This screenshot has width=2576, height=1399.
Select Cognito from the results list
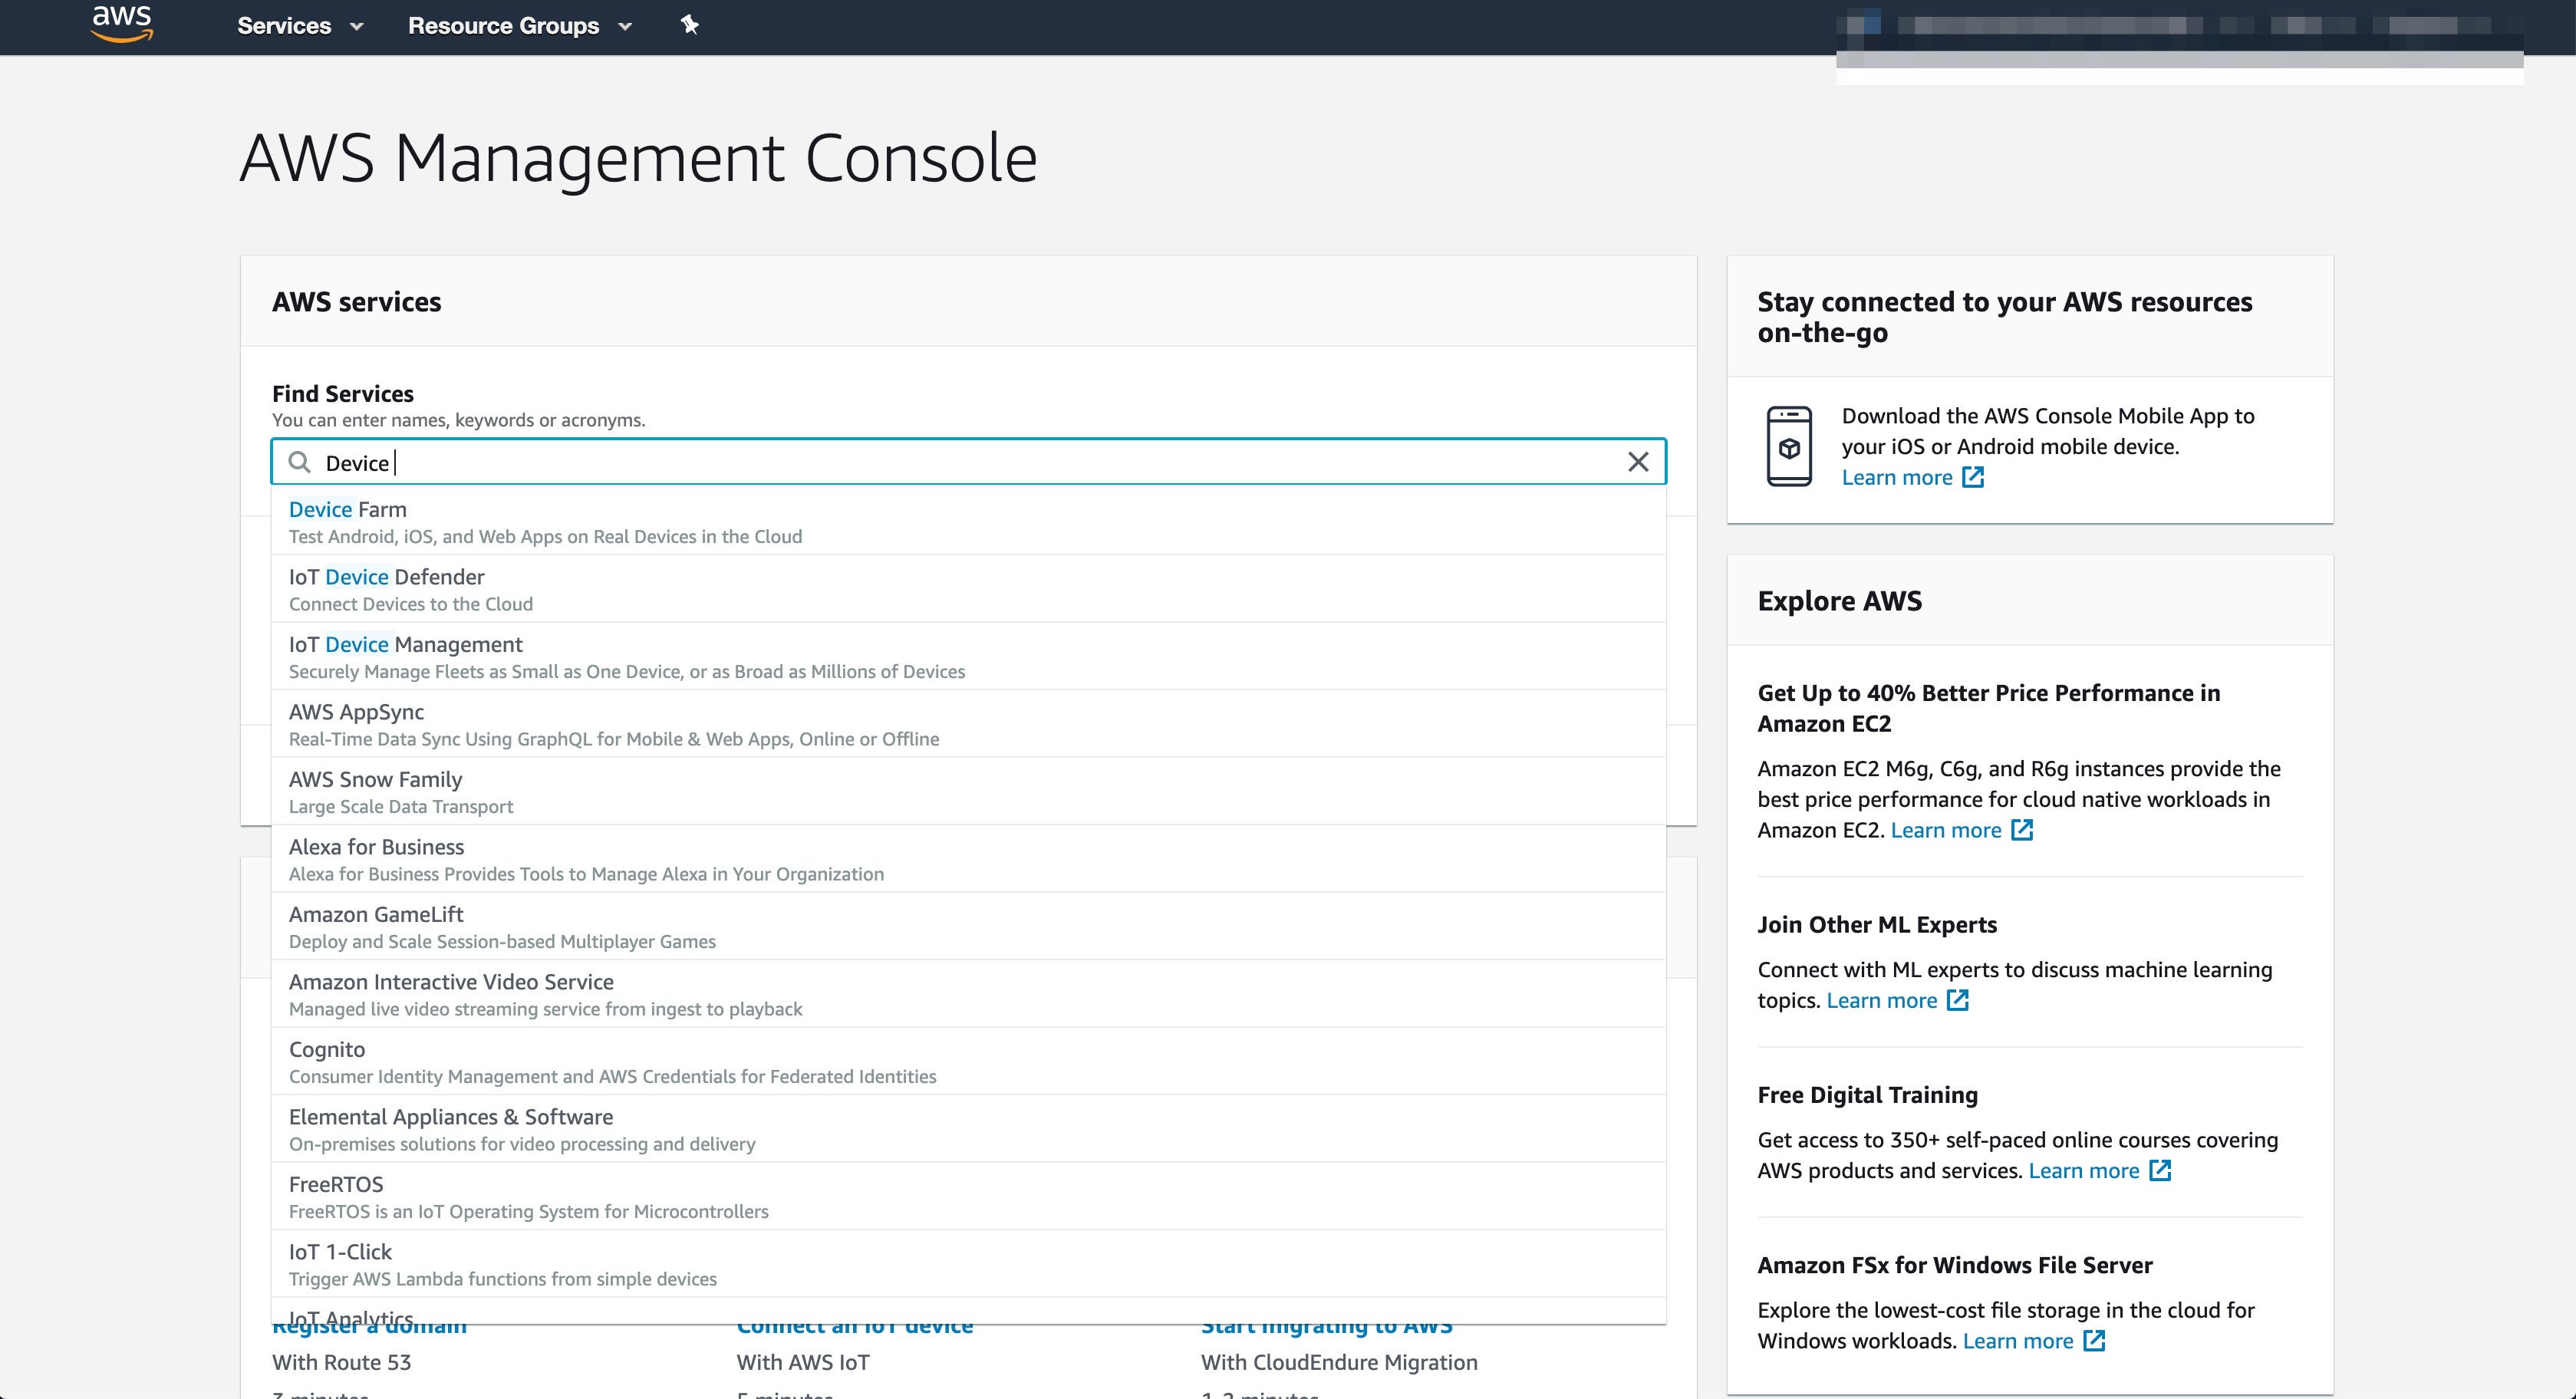click(x=327, y=1050)
